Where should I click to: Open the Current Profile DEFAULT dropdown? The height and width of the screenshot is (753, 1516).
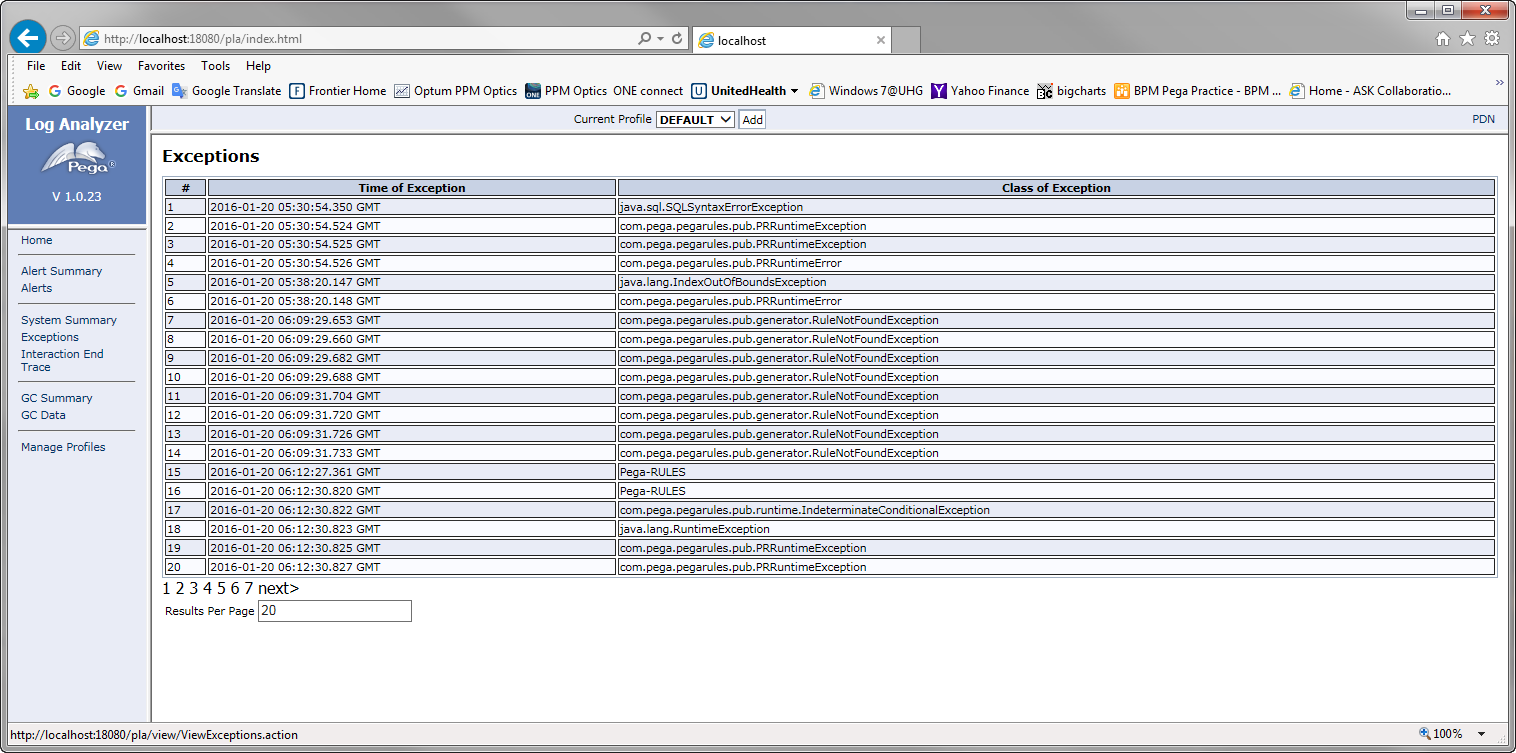[695, 119]
